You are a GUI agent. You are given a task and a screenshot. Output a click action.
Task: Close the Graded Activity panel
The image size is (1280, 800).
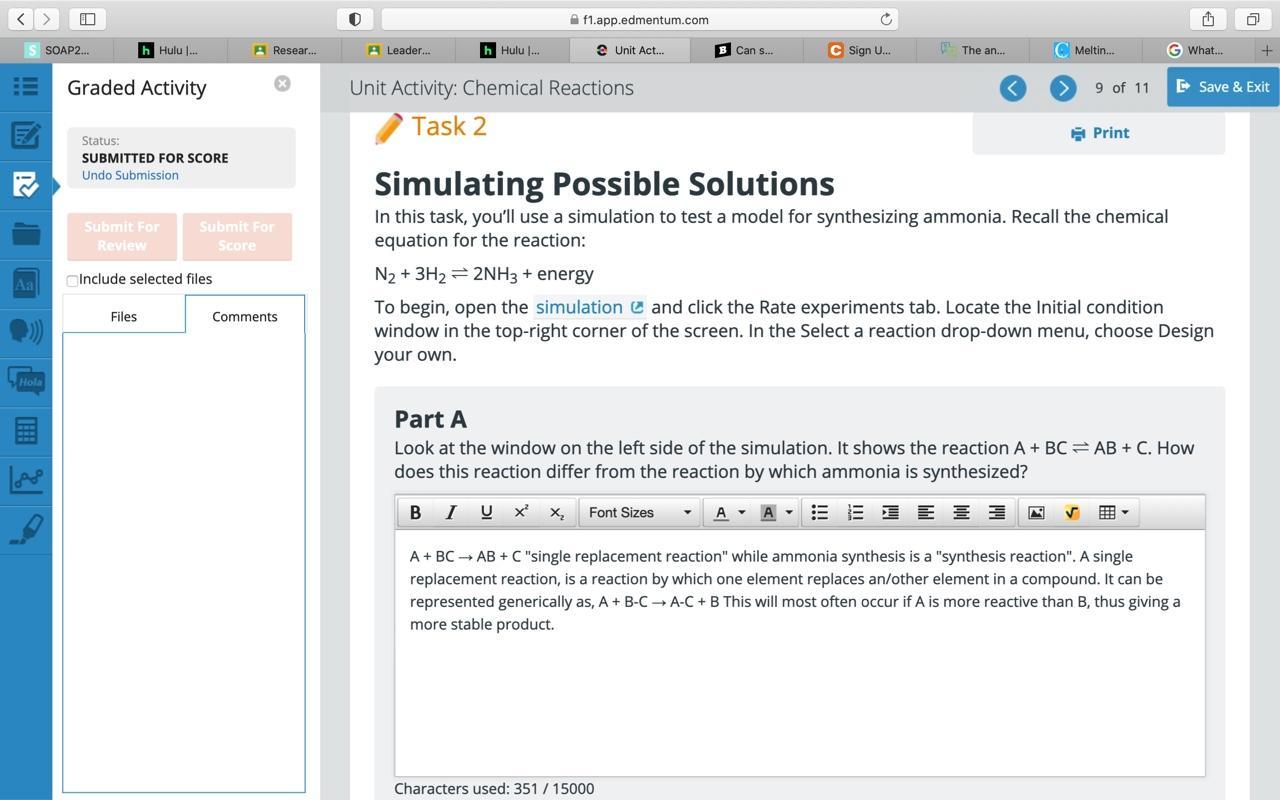click(282, 84)
